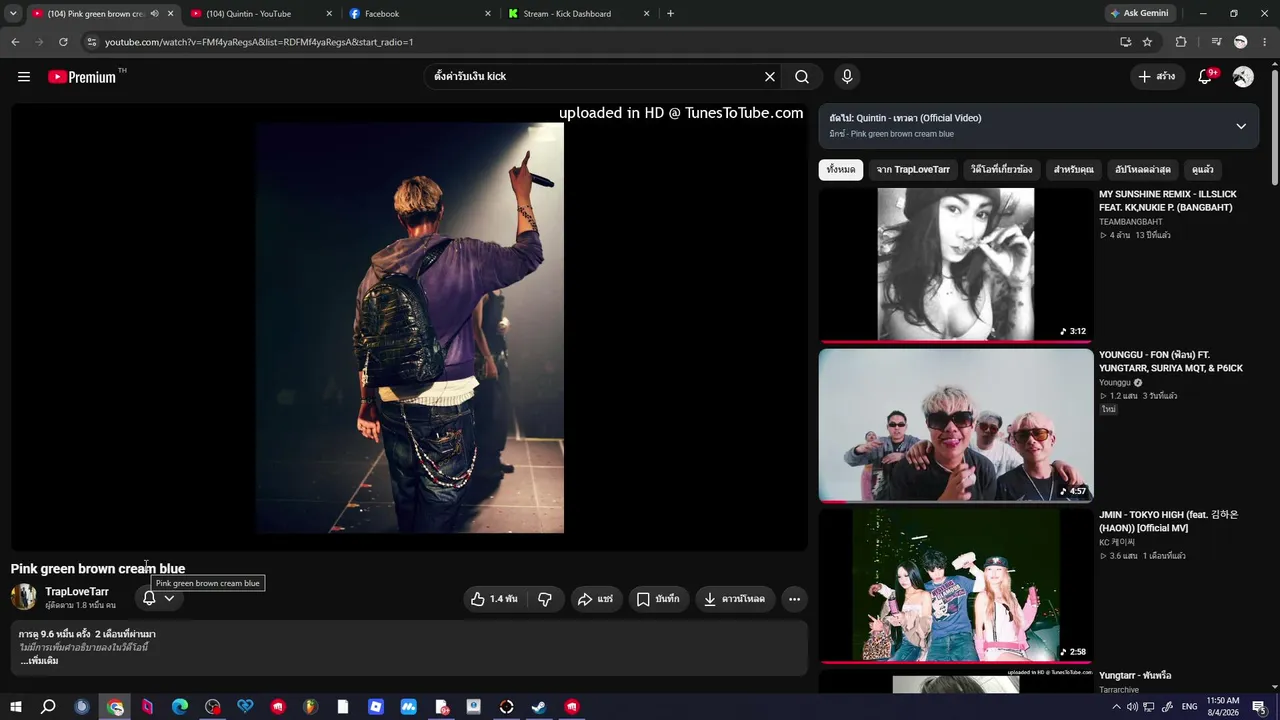Click the magnifier search button
This screenshot has height=720, width=1280.
pos(802,77)
